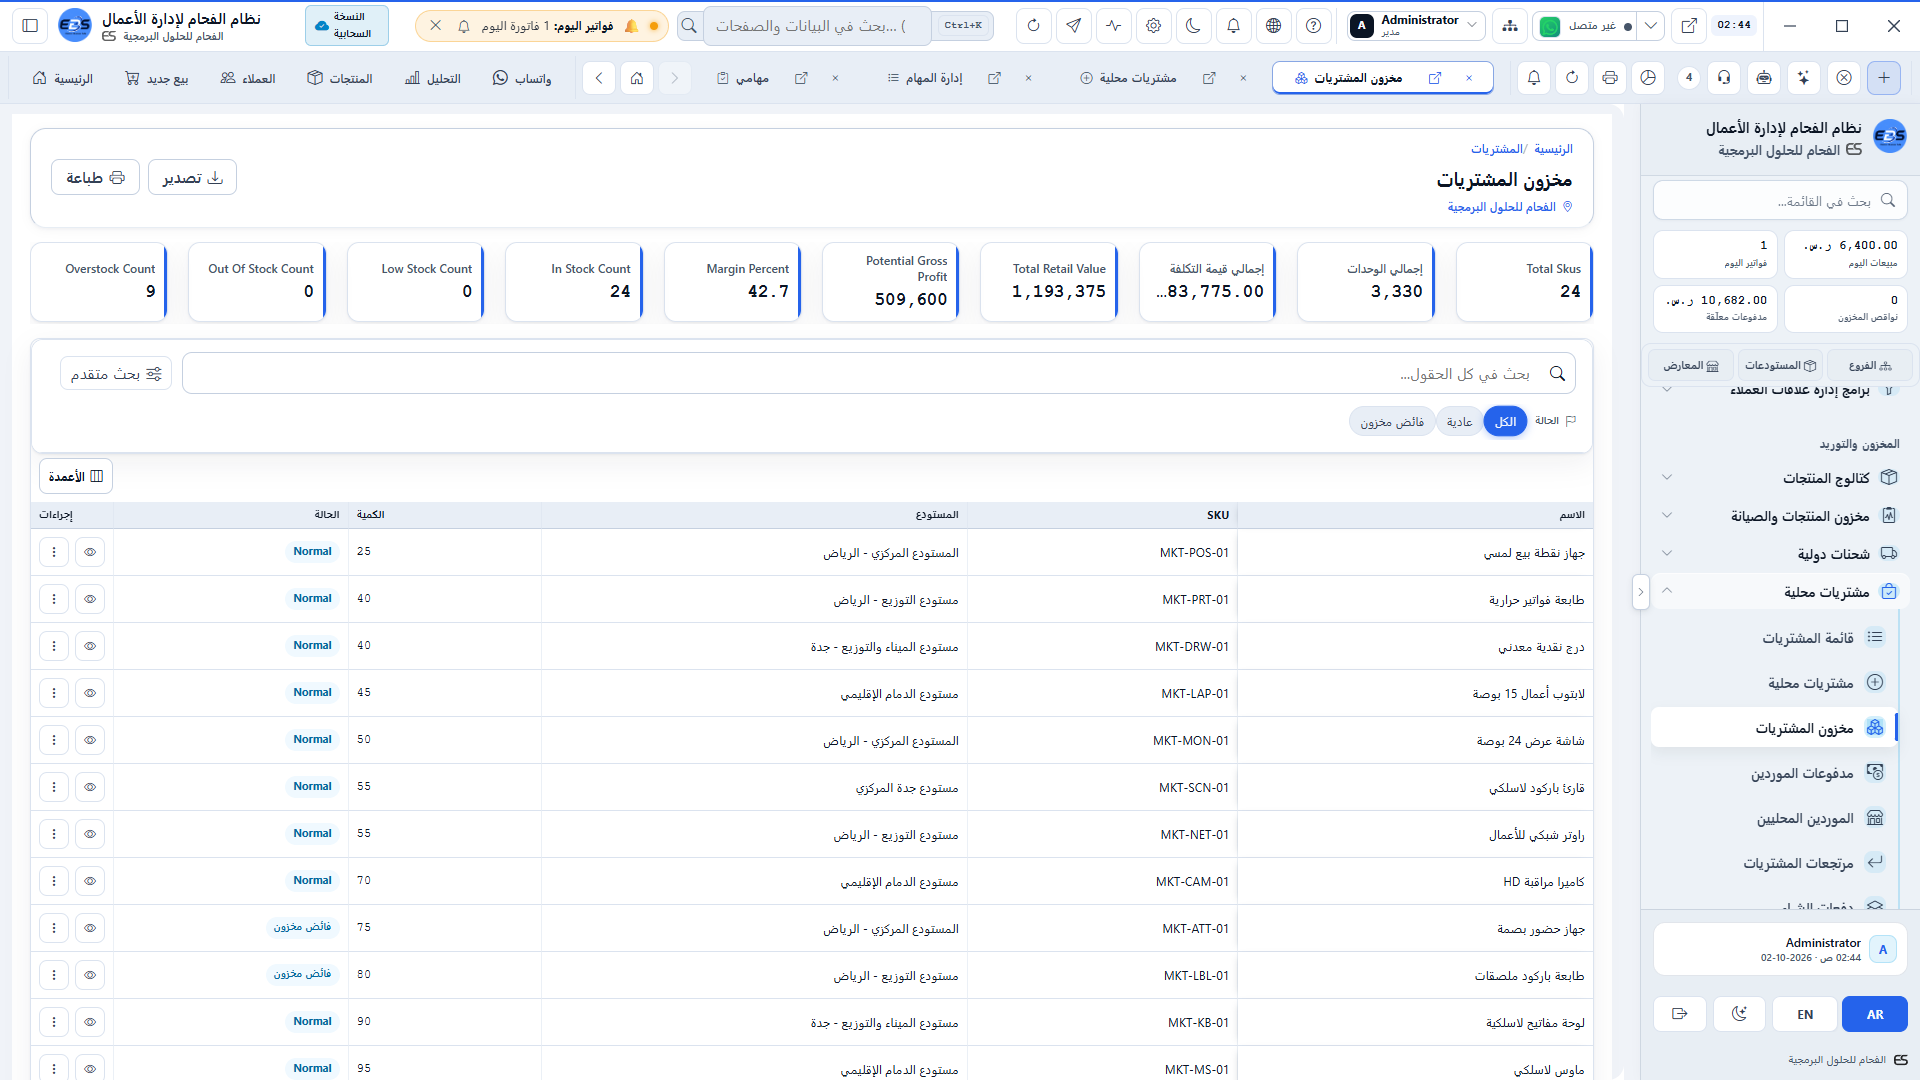The width and height of the screenshot is (1920, 1080).
Task: Click the bell icon in the tab toolbar
Action: (1533, 78)
